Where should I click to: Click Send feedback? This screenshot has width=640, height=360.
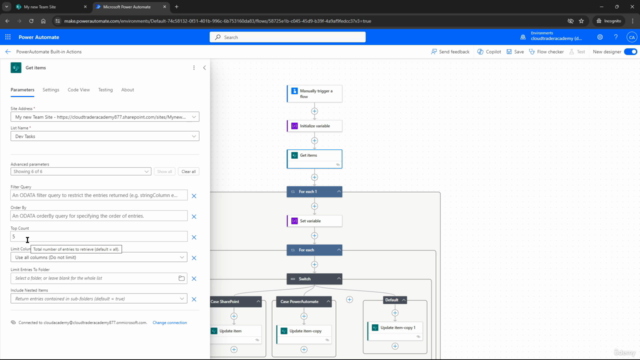[x=450, y=52]
